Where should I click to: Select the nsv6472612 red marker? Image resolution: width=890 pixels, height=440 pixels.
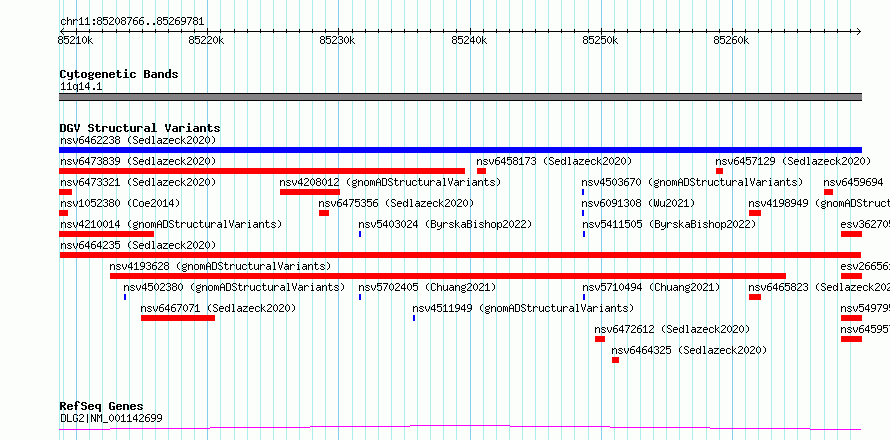600,339
